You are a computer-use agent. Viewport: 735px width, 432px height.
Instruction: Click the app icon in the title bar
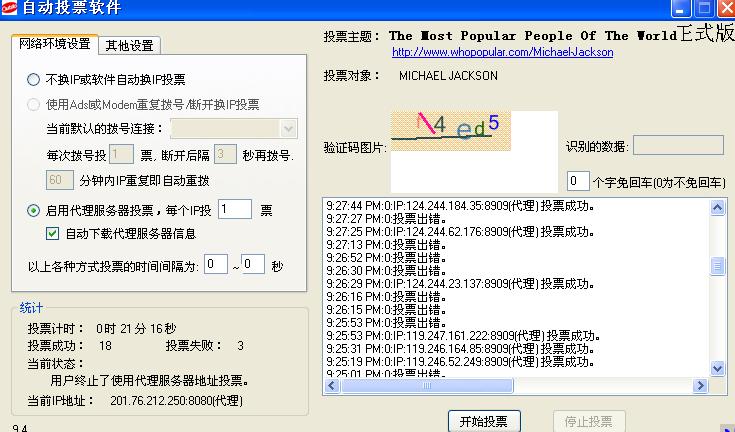[11, 9]
